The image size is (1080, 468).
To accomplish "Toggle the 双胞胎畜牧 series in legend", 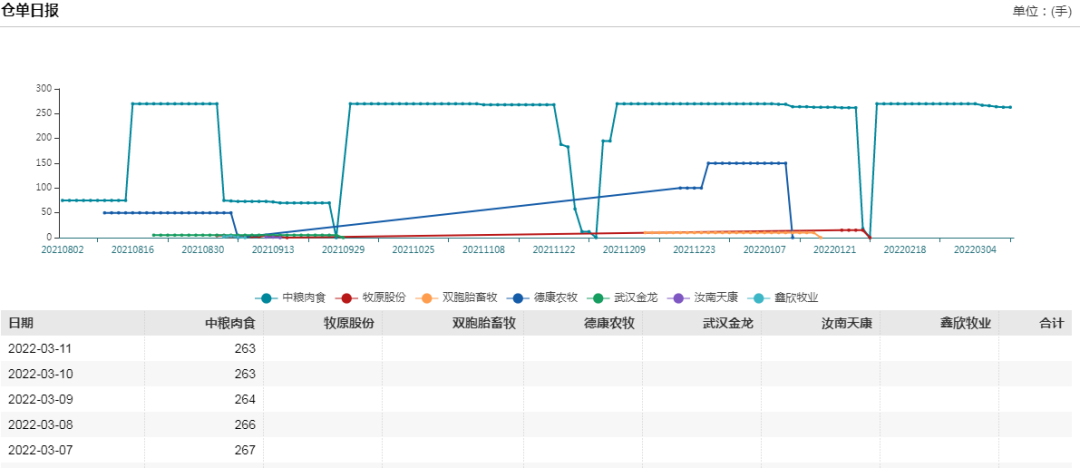I will click(x=456, y=298).
